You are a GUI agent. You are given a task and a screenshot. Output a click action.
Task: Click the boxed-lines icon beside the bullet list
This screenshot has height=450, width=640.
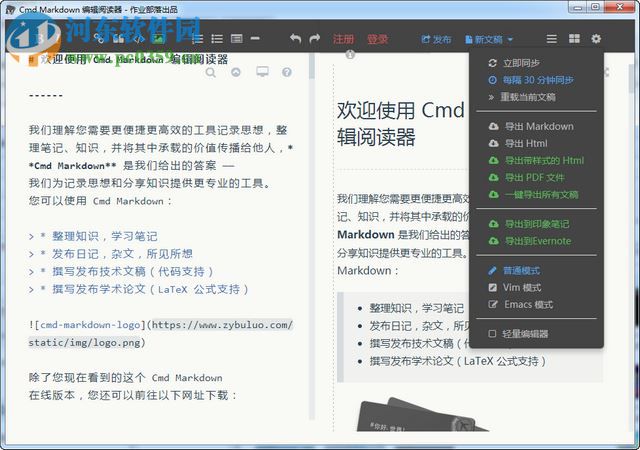(x=237, y=39)
